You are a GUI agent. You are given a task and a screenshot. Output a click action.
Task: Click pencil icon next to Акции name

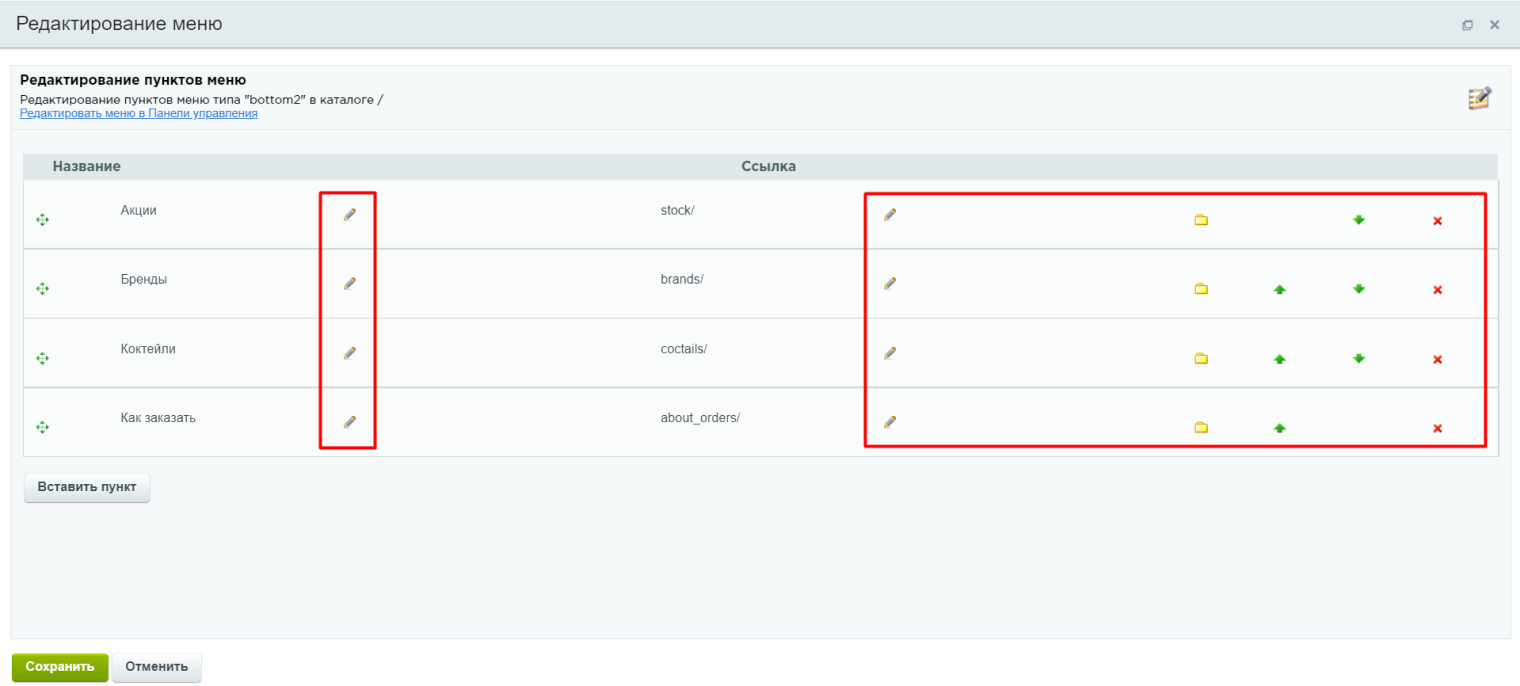(x=350, y=214)
